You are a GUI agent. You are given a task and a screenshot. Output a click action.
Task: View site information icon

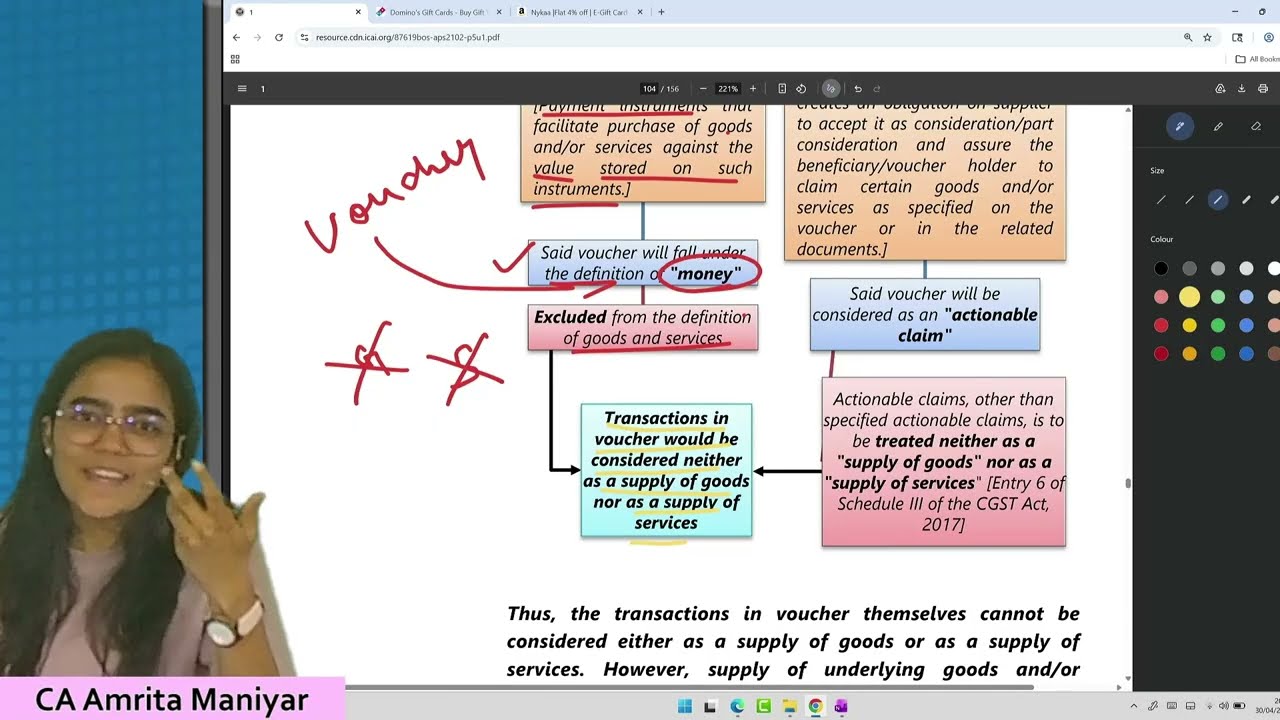pos(305,37)
